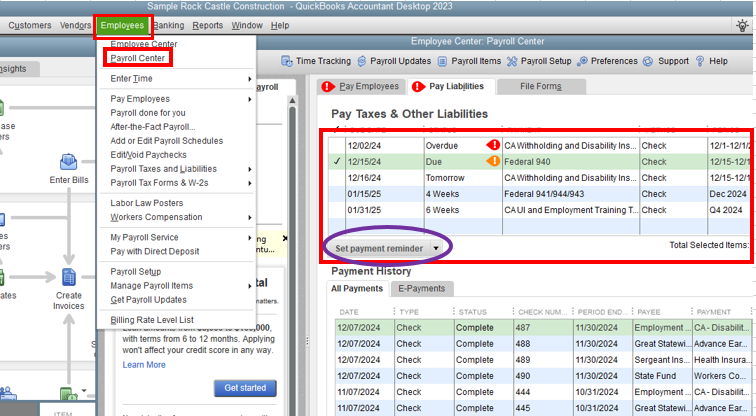Check the 12/16/24 Tomorrow liability row

click(337, 178)
